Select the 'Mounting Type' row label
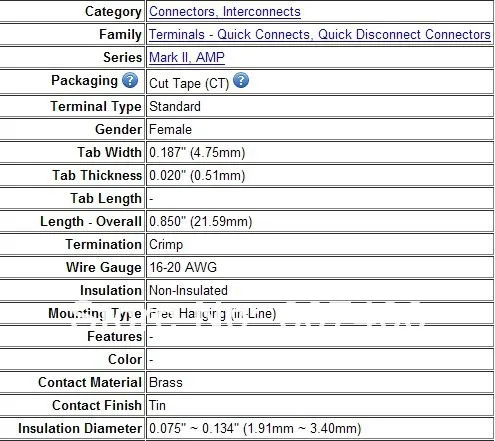The height and width of the screenshot is (441, 495). 95,314
